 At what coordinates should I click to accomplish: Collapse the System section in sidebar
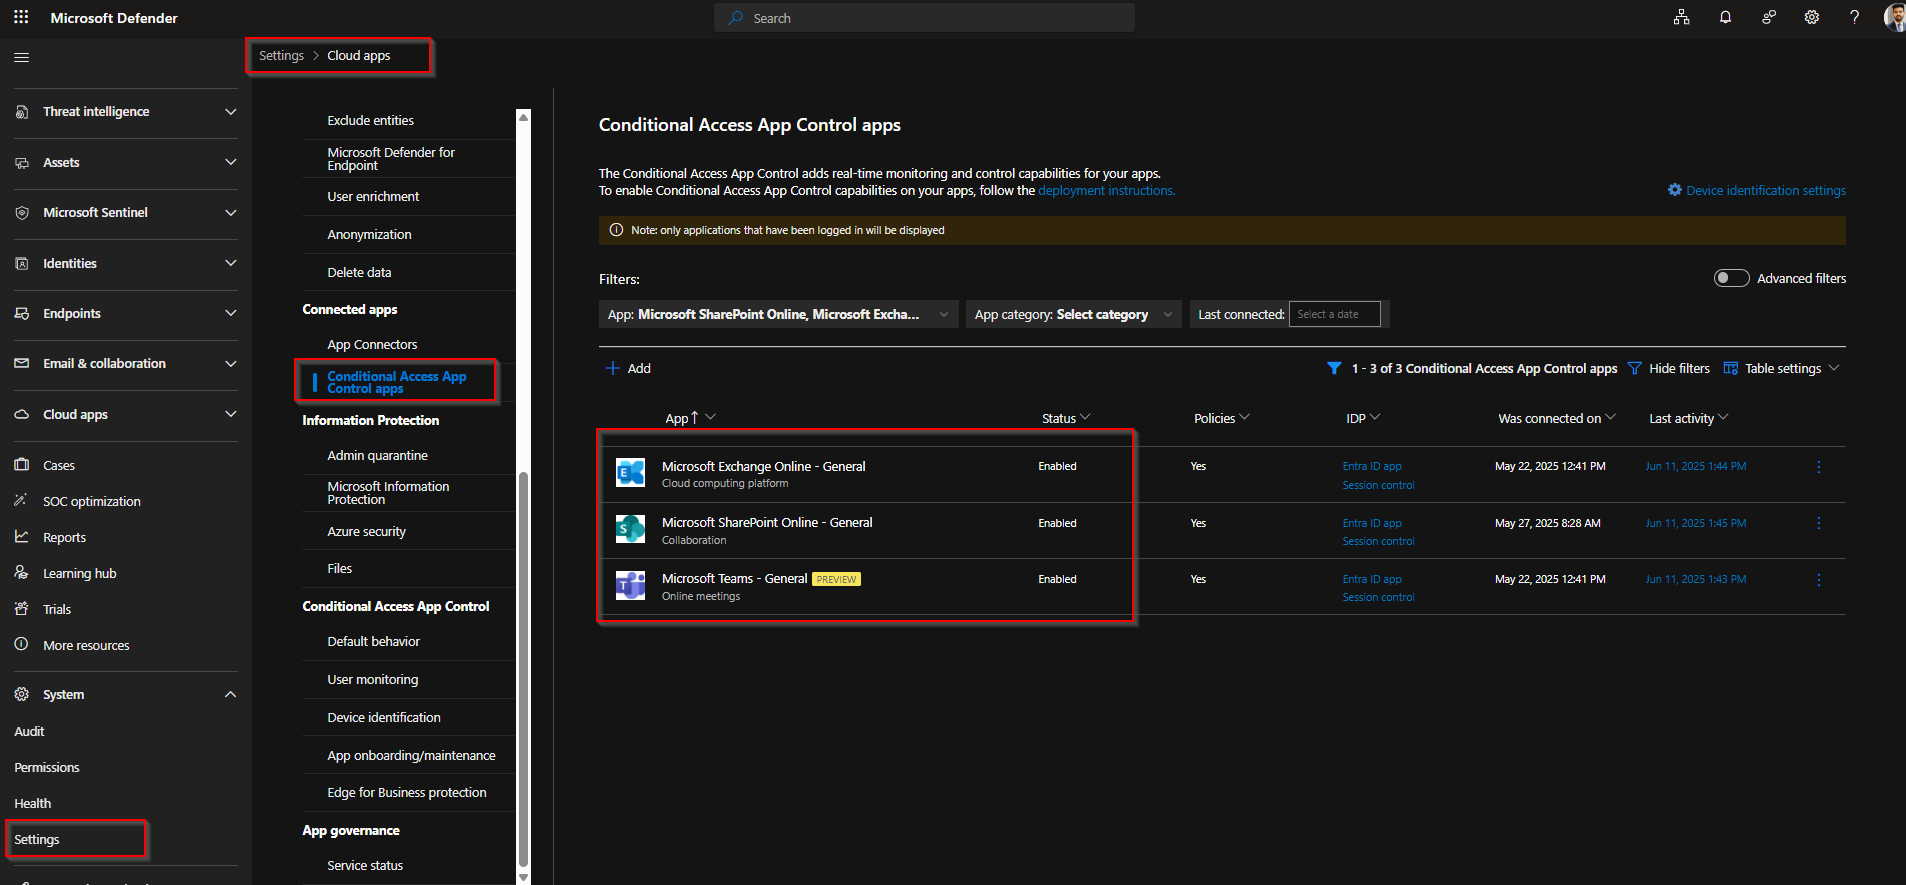point(230,694)
